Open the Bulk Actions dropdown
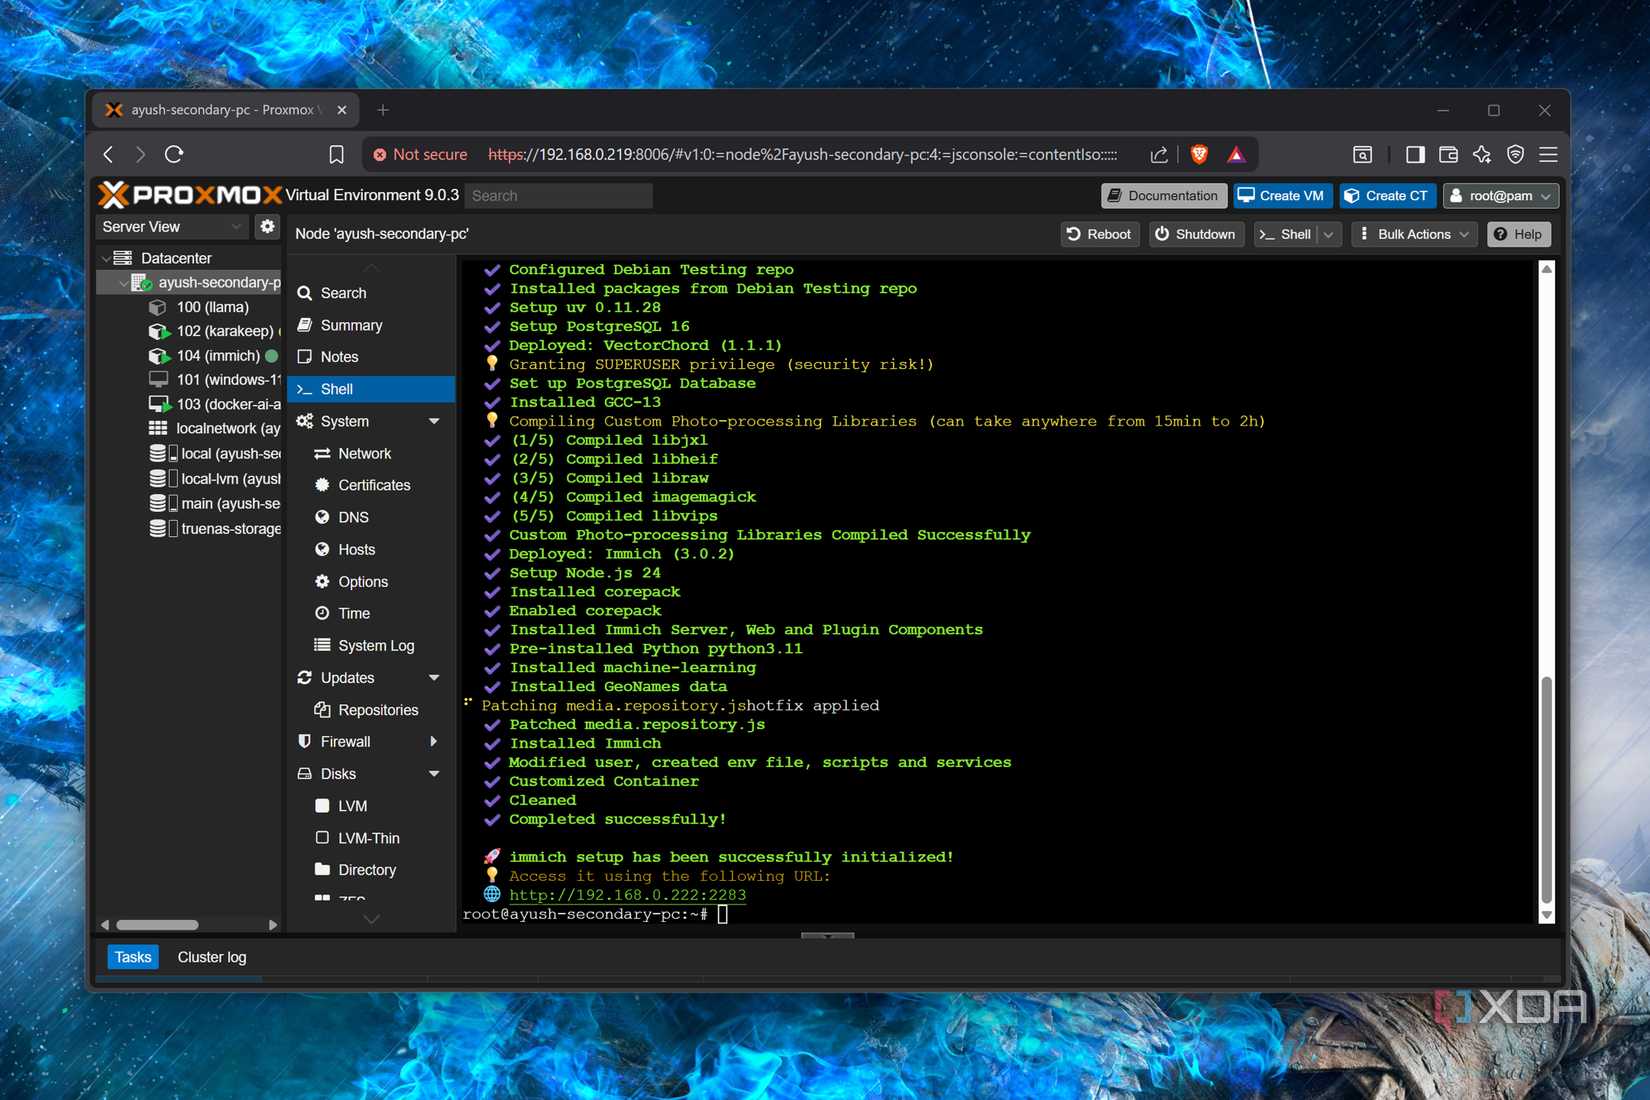This screenshot has width=1650, height=1100. coord(1414,234)
